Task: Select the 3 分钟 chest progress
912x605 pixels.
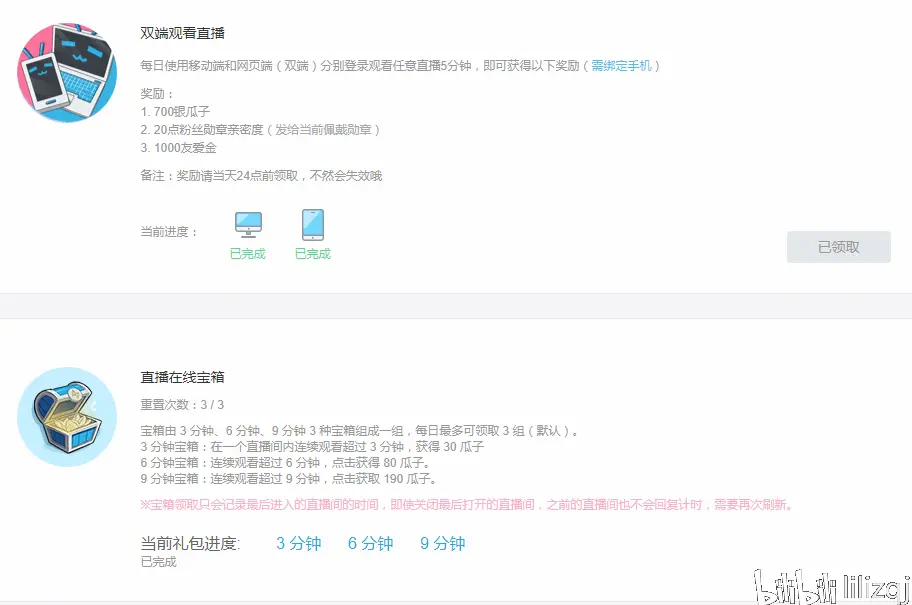Action: click(298, 543)
